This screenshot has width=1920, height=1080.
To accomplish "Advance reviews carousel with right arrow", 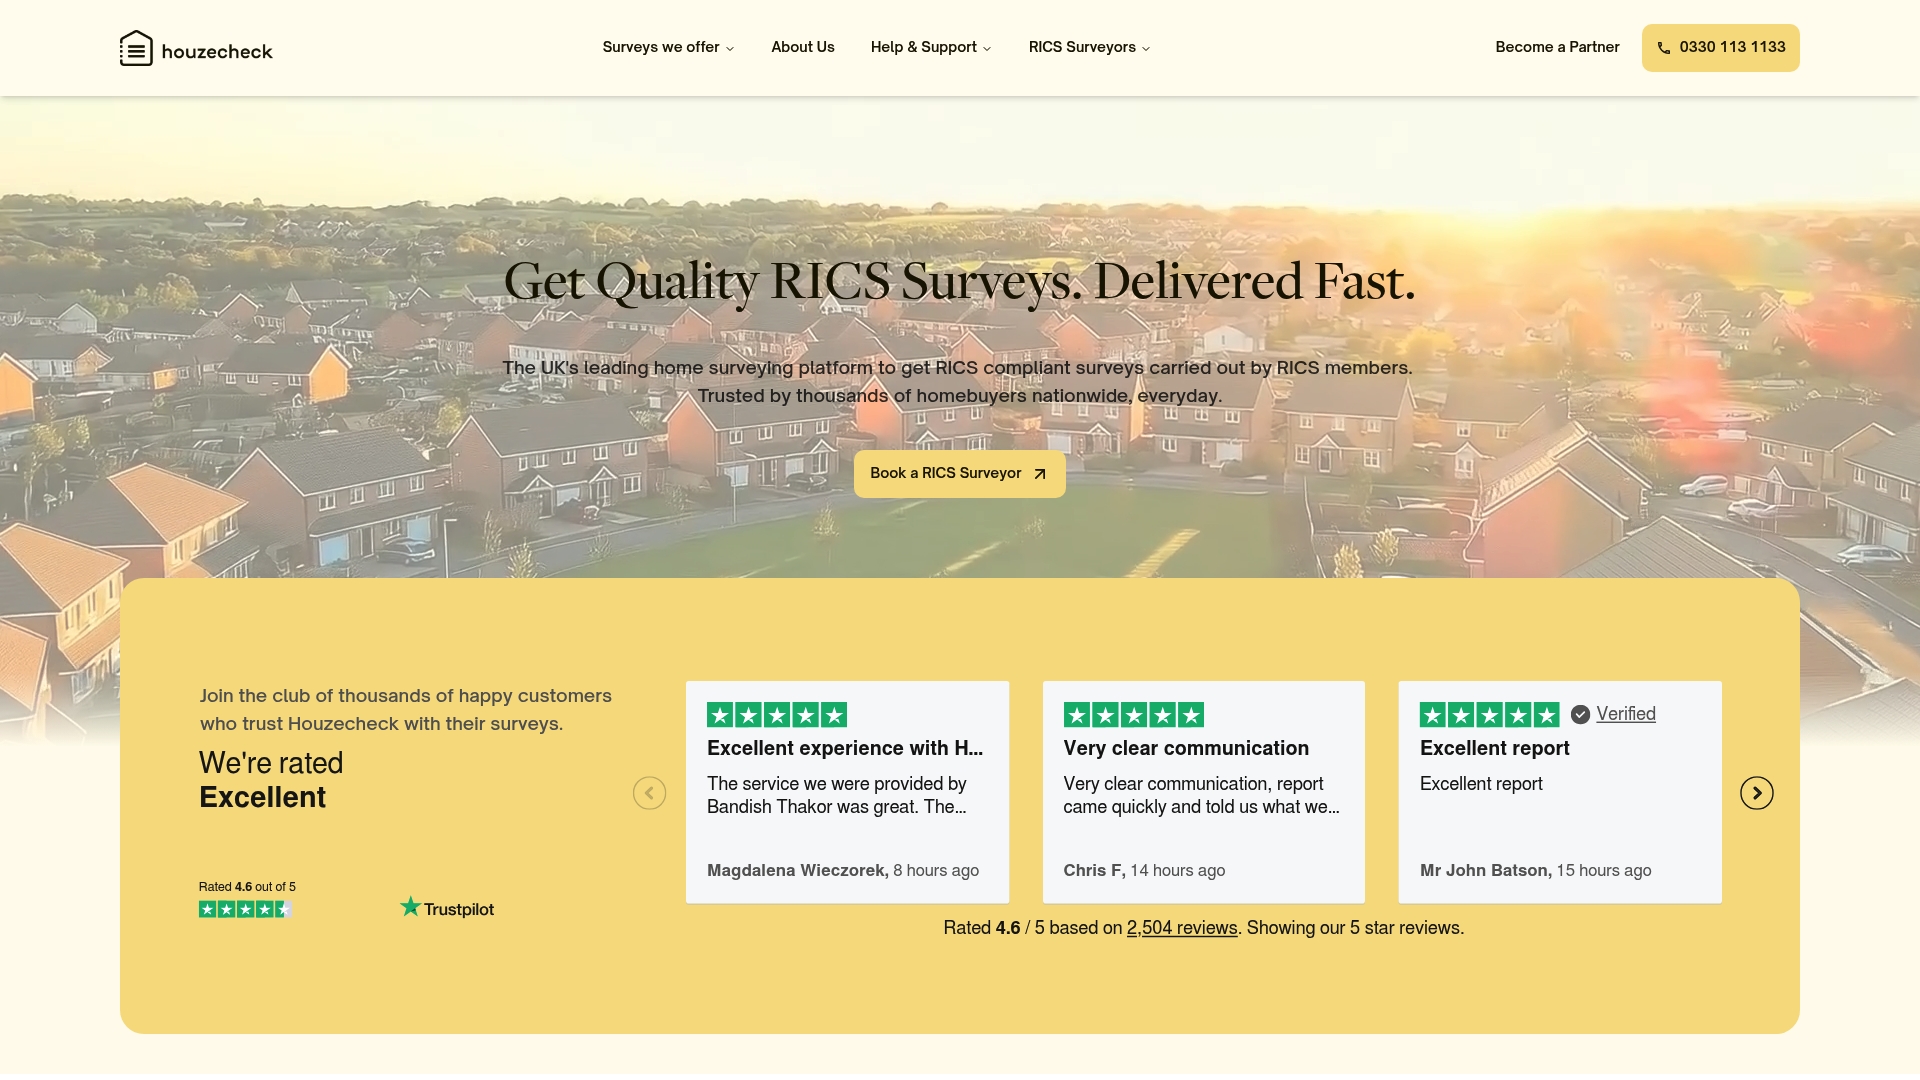I will pos(1757,793).
